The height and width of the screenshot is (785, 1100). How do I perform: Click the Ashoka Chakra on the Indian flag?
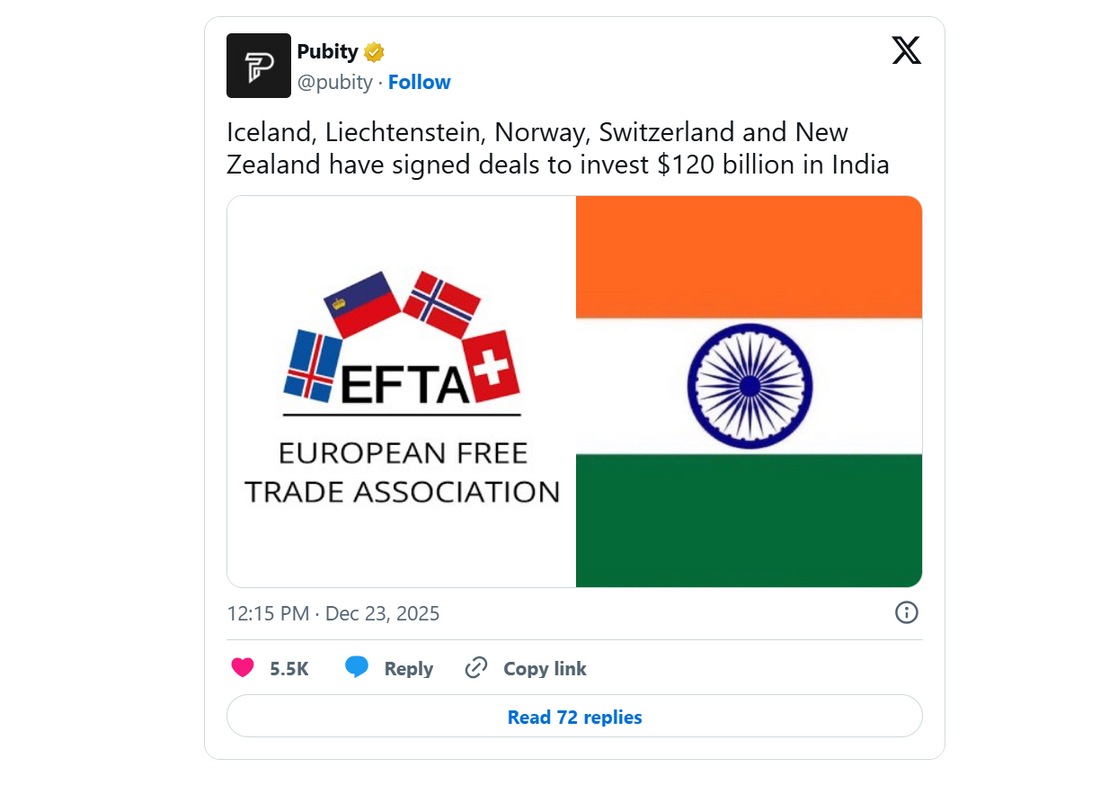click(748, 386)
